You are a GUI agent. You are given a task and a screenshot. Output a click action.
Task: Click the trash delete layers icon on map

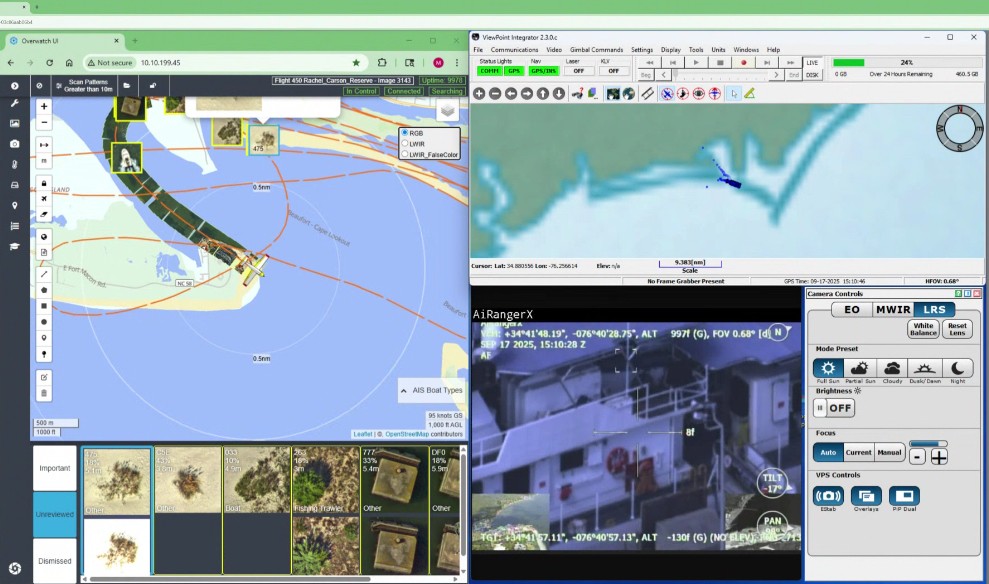[44, 393]
